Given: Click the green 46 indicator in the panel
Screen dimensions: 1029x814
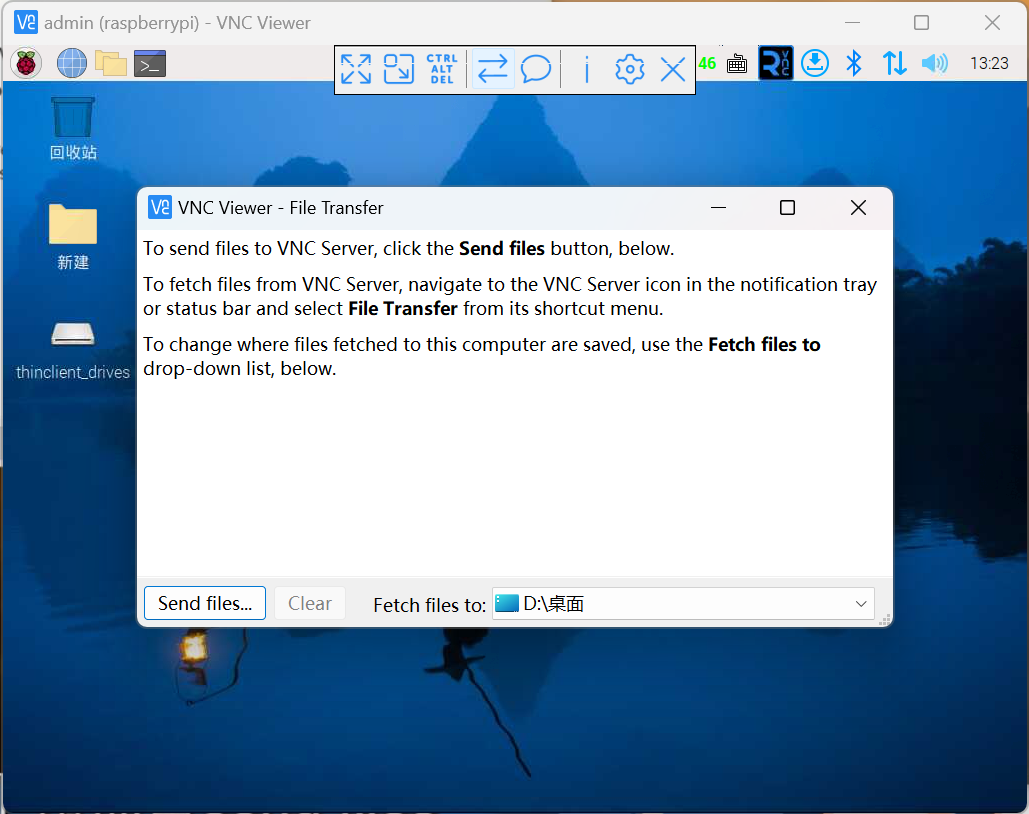Looking at the screenshot, I should (x=707, y=64).
